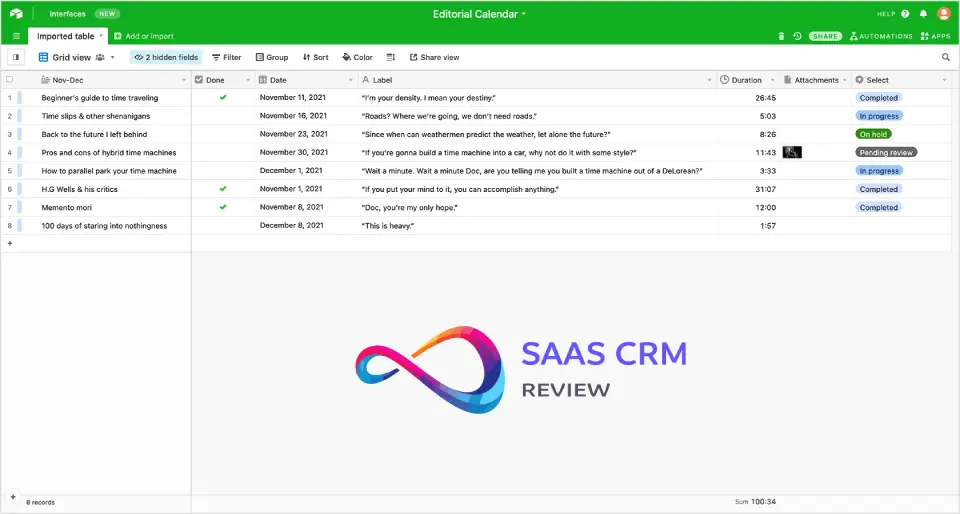Screen dimensions: 960x514
Task: Click the 2 hidden fields button
Action: (x=166, y=58)
